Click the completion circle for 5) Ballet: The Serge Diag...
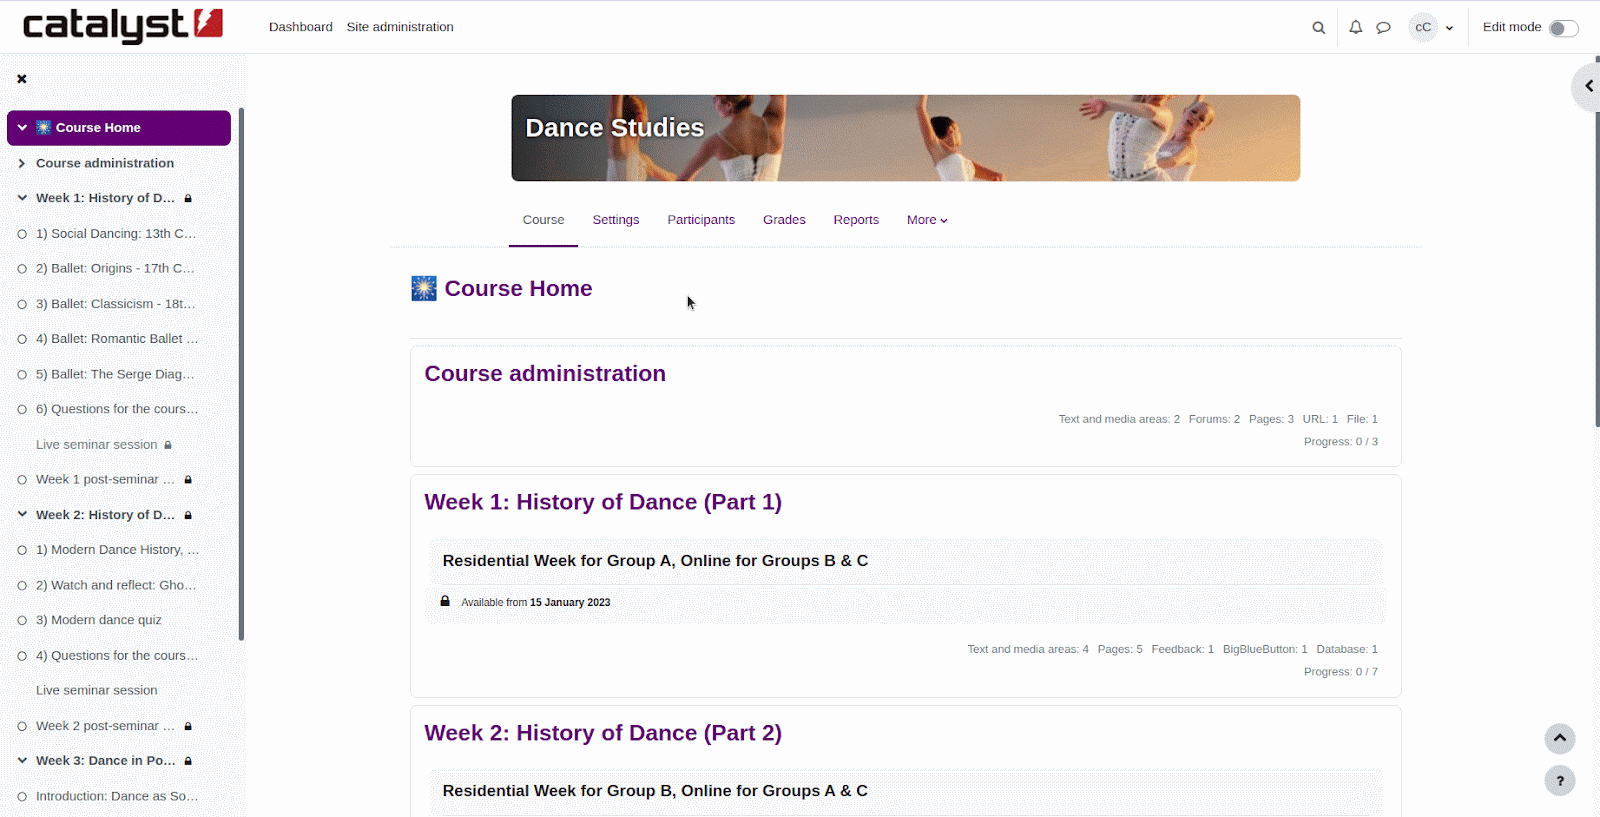 (22, 375)
